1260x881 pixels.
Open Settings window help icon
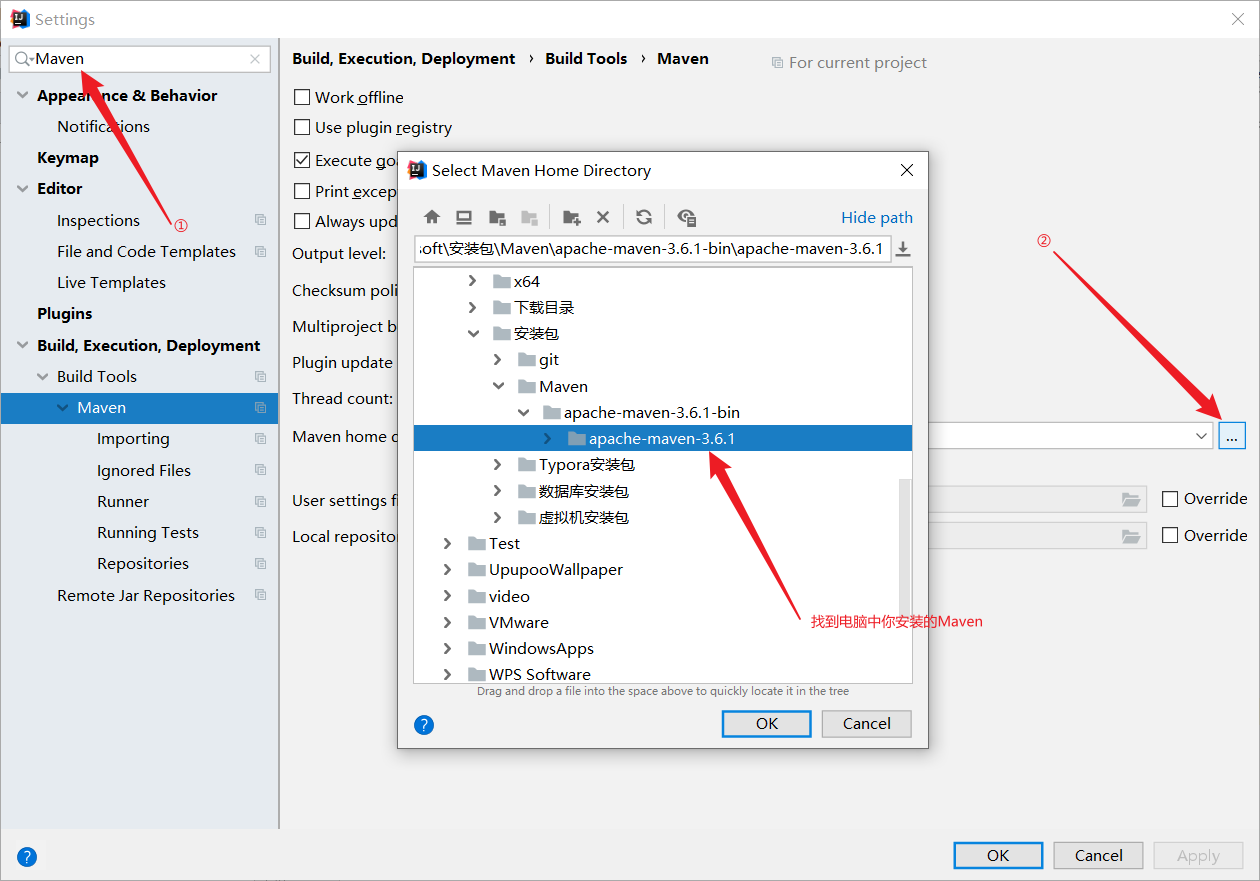pos(27,856)
